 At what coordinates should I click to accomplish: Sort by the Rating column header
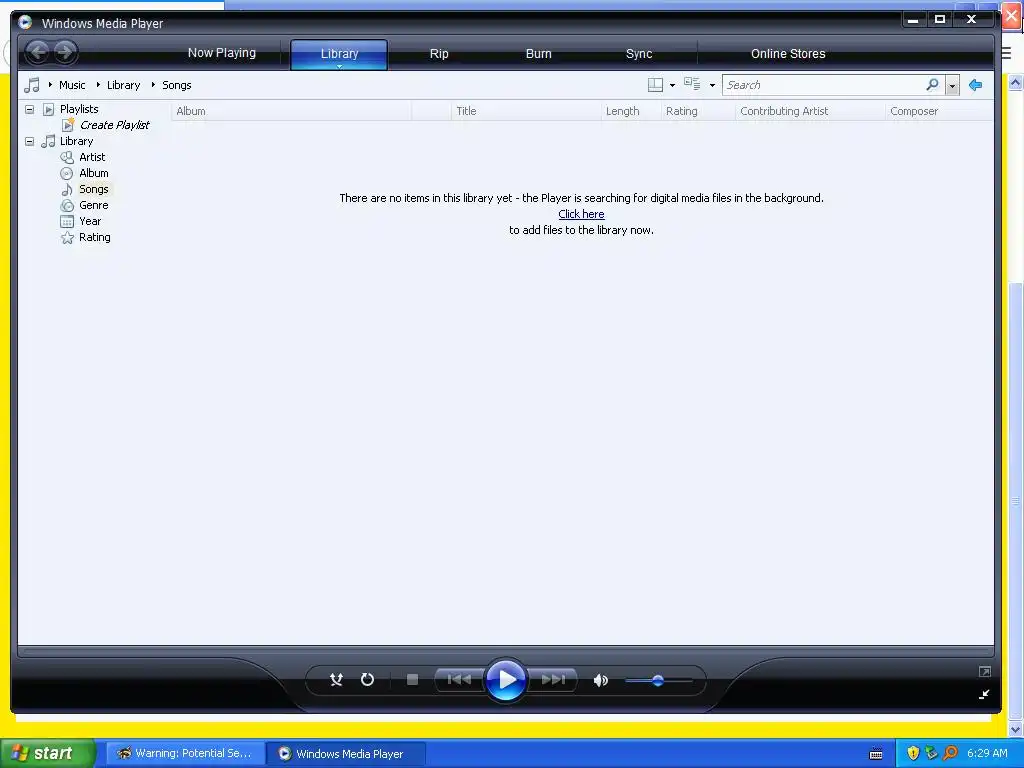tap(698, 111)
